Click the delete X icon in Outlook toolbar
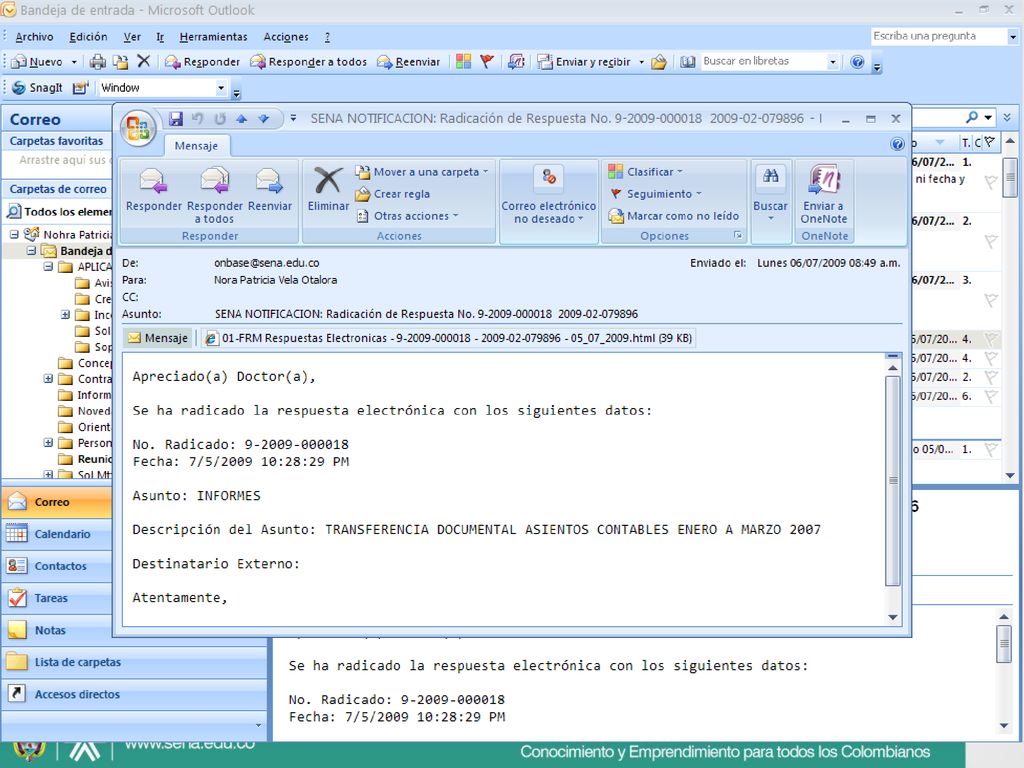This screenshot has height=768, width=1024. 144,61
